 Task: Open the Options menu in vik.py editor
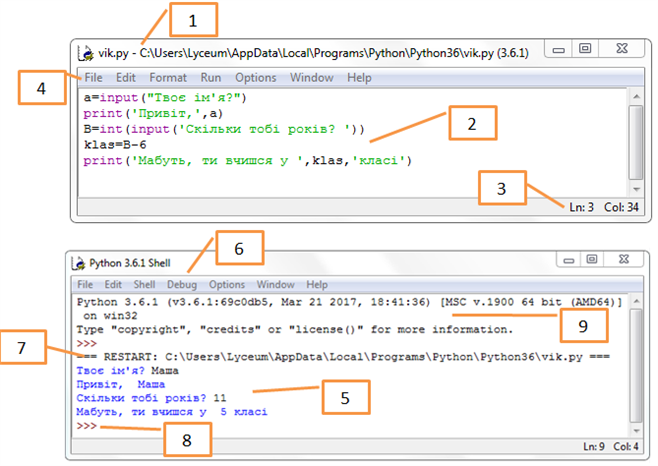255,77
